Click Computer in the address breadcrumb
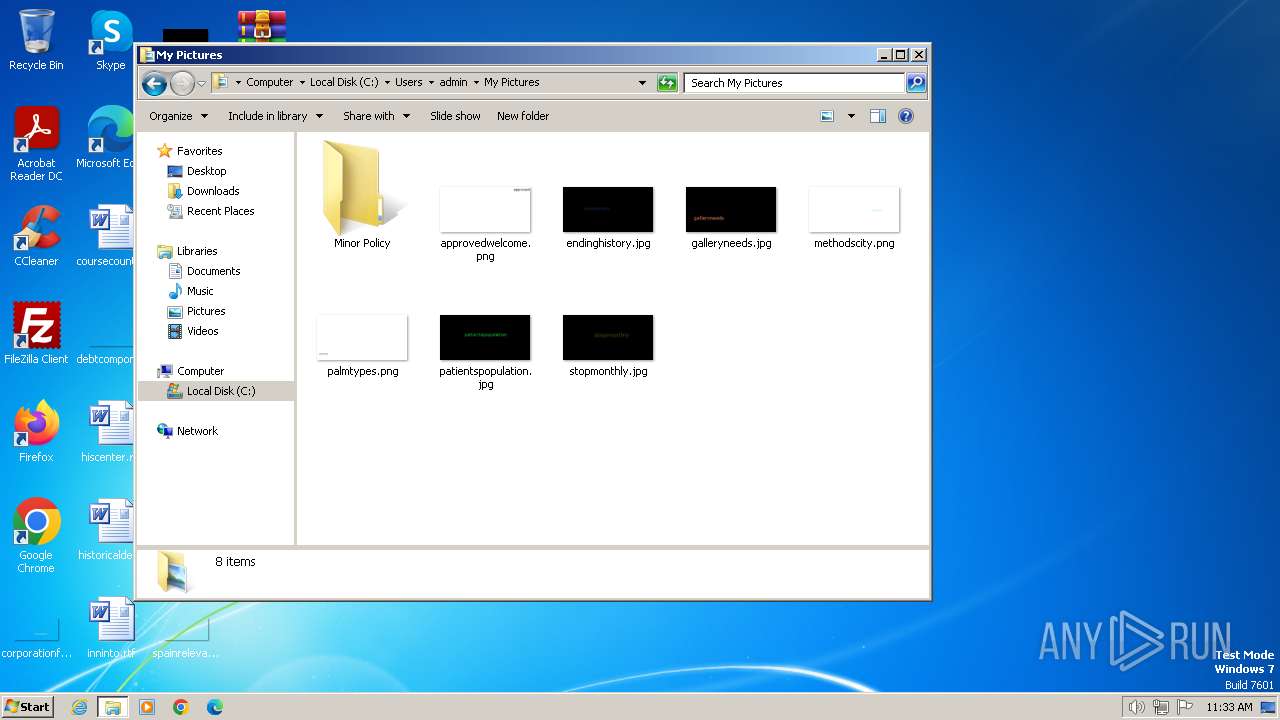This screenshot has width=1280, height=720. click(x=270, y=83)
